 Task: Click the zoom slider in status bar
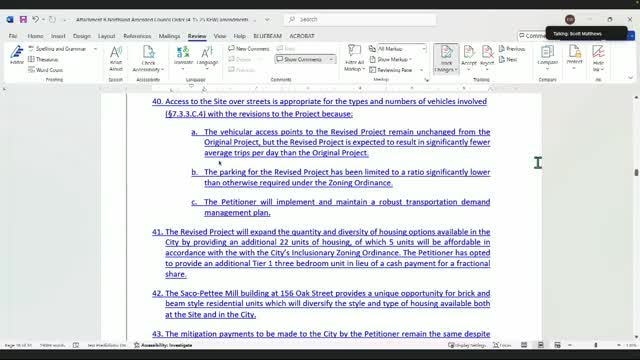(596, 345)
